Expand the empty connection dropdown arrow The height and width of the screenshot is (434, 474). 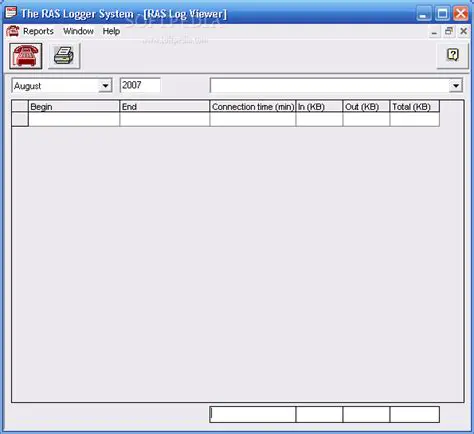pyautogui.click(x=456, y=86)
